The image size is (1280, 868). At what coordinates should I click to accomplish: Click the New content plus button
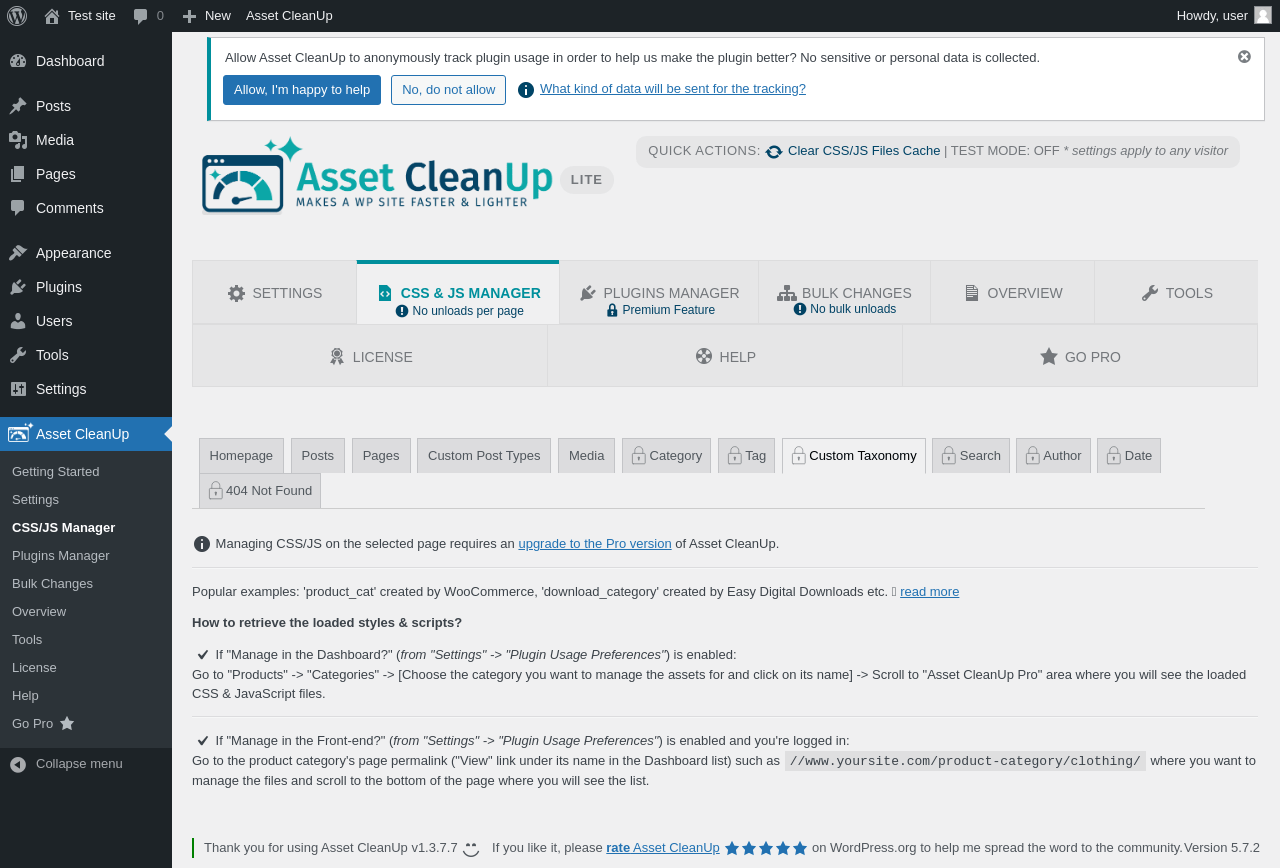pyautogui.click(x=206, y=15)
